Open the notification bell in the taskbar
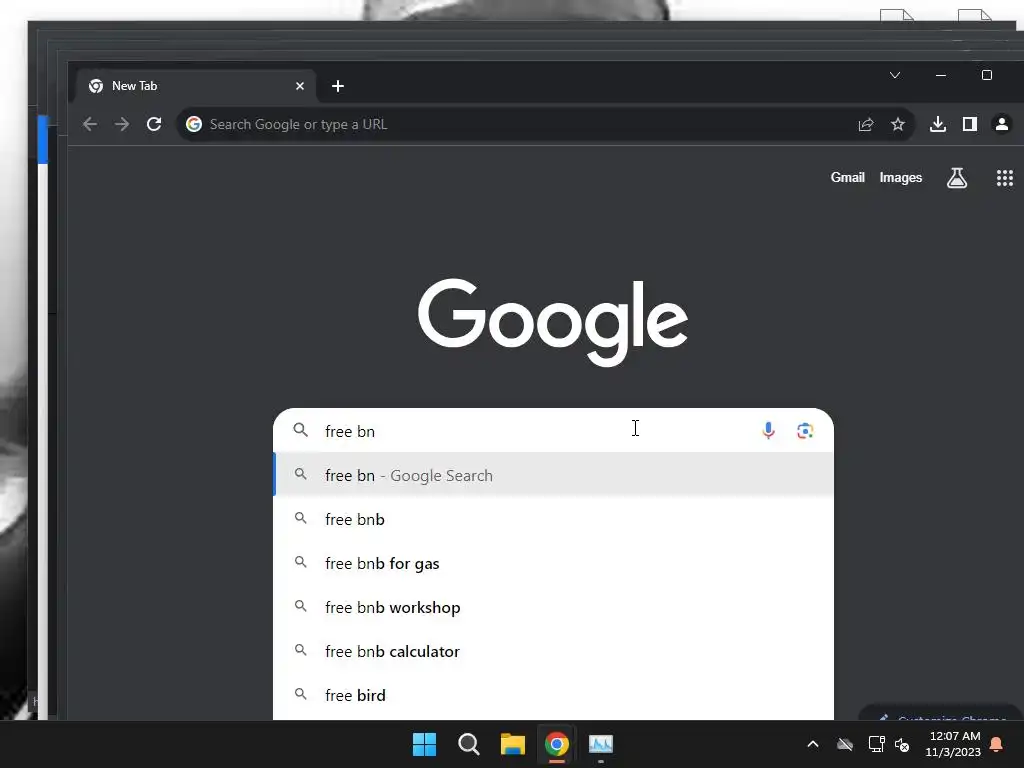 997,744
